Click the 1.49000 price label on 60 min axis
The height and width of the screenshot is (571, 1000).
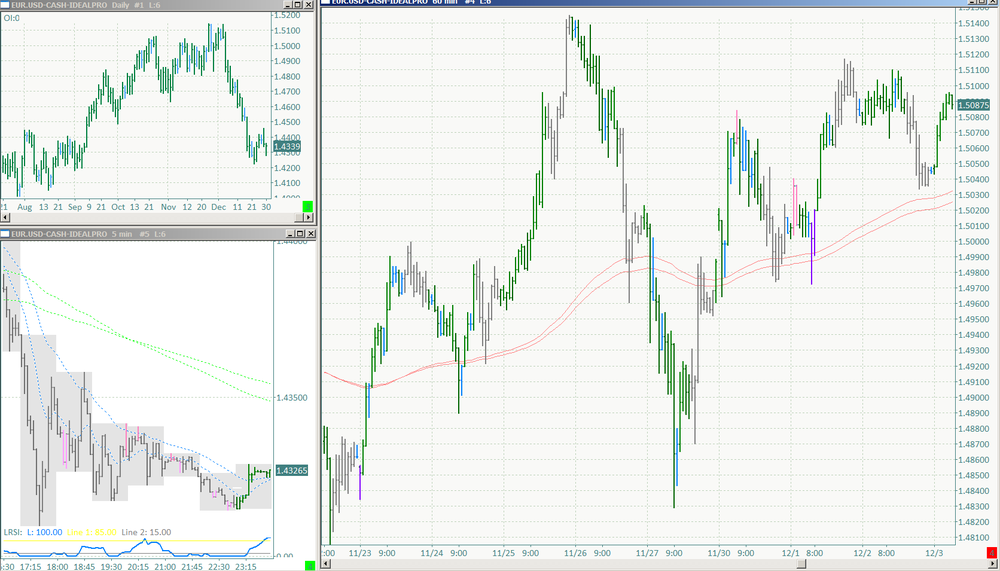coord(973,397)
